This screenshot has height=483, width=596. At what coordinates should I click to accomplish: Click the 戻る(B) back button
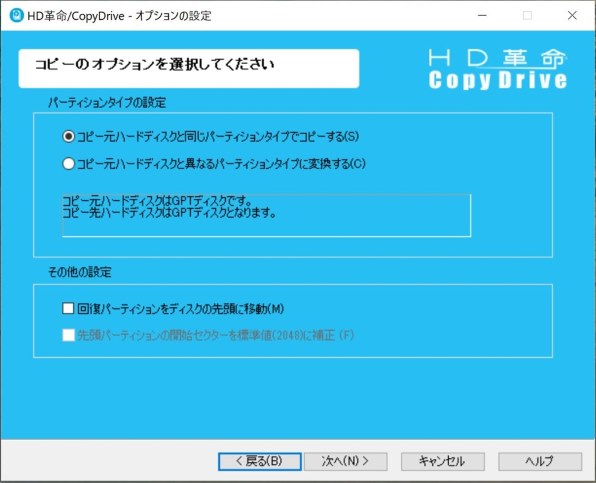[260, 461]
